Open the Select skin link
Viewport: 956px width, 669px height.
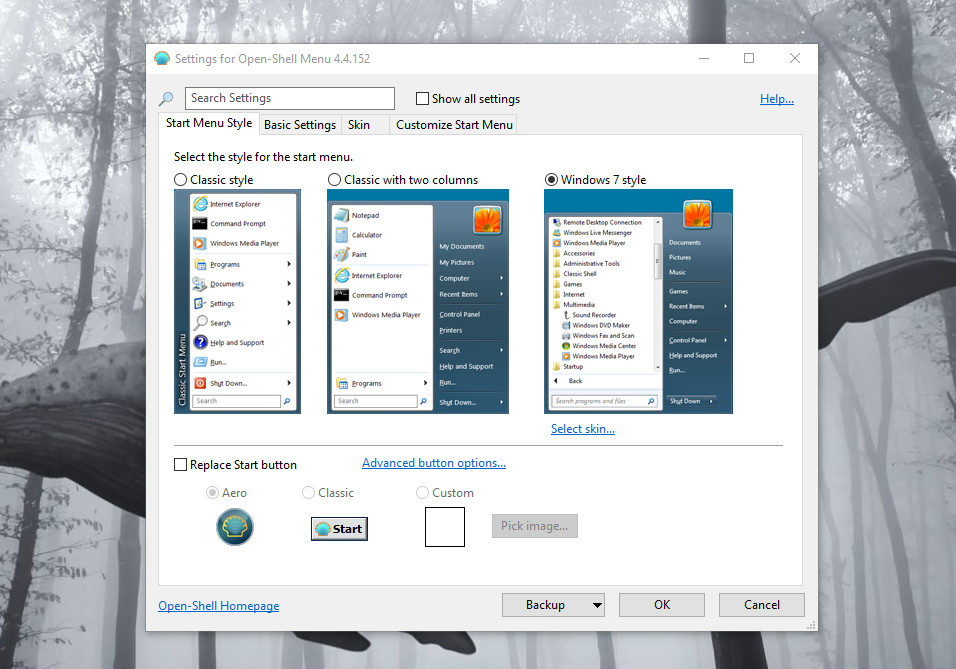tap(583, 428)
